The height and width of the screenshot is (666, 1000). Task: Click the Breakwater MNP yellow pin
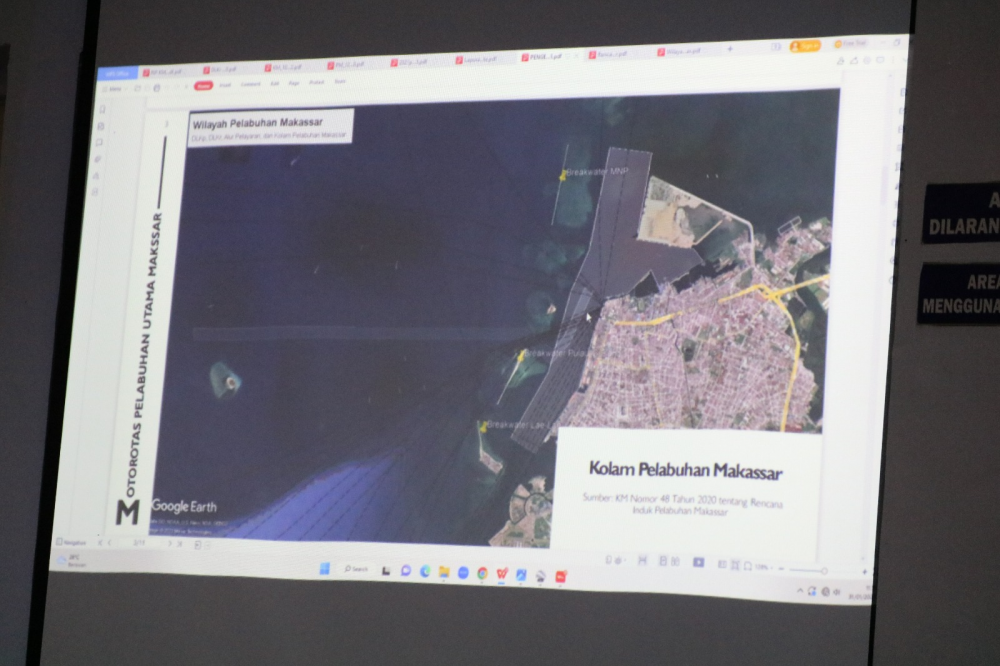562,175
